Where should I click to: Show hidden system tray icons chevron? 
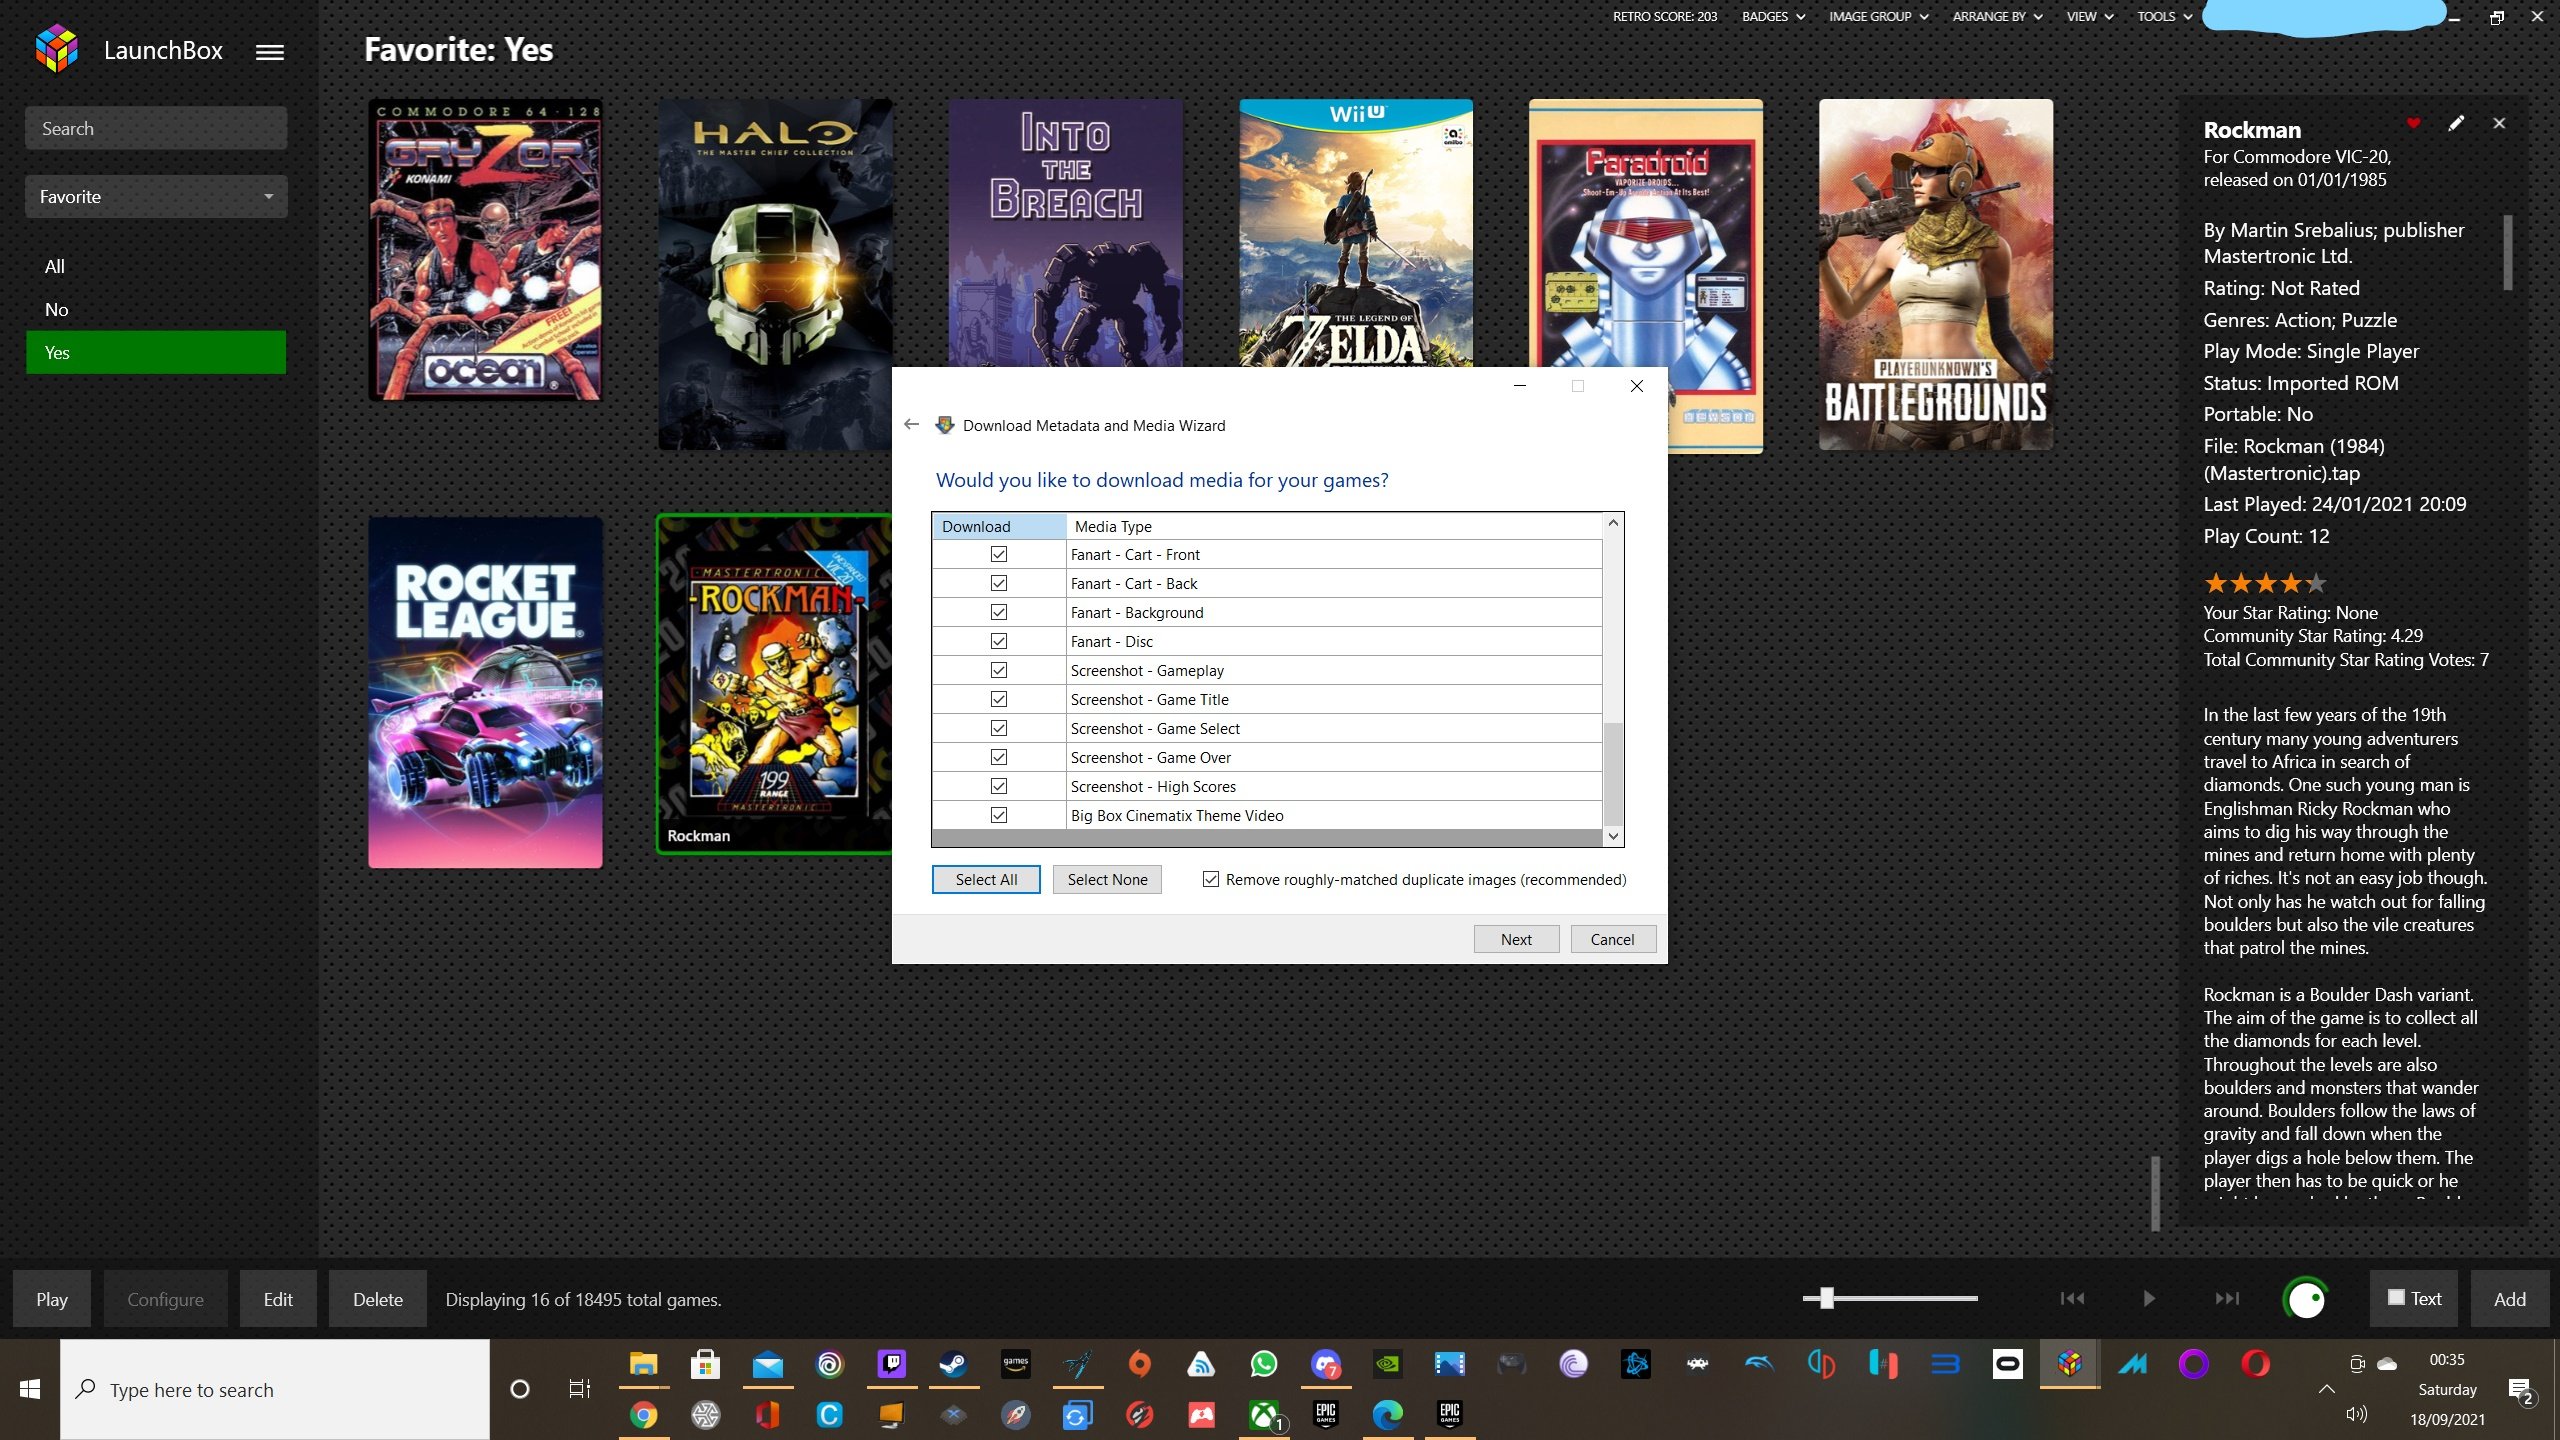(x=2326, y=1389)
